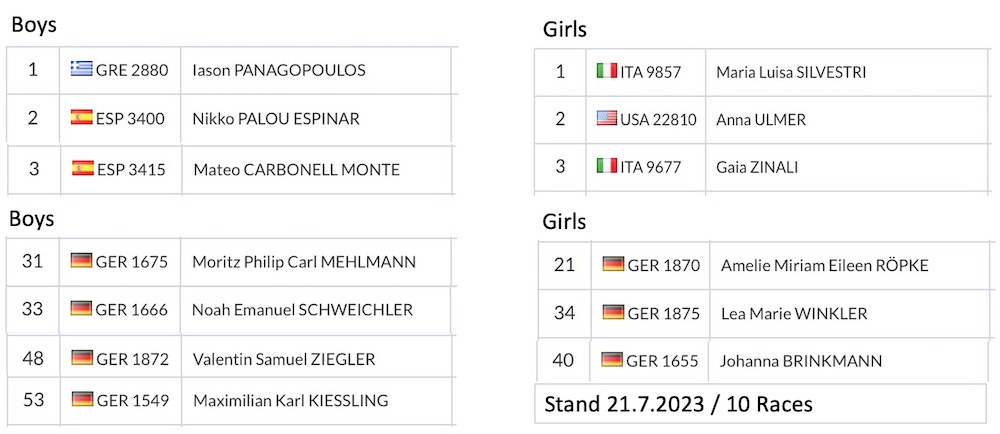This screenshot has height=434, width=1000.
Task: Select sail number GER 1872
Action: (x=132, y=359)
